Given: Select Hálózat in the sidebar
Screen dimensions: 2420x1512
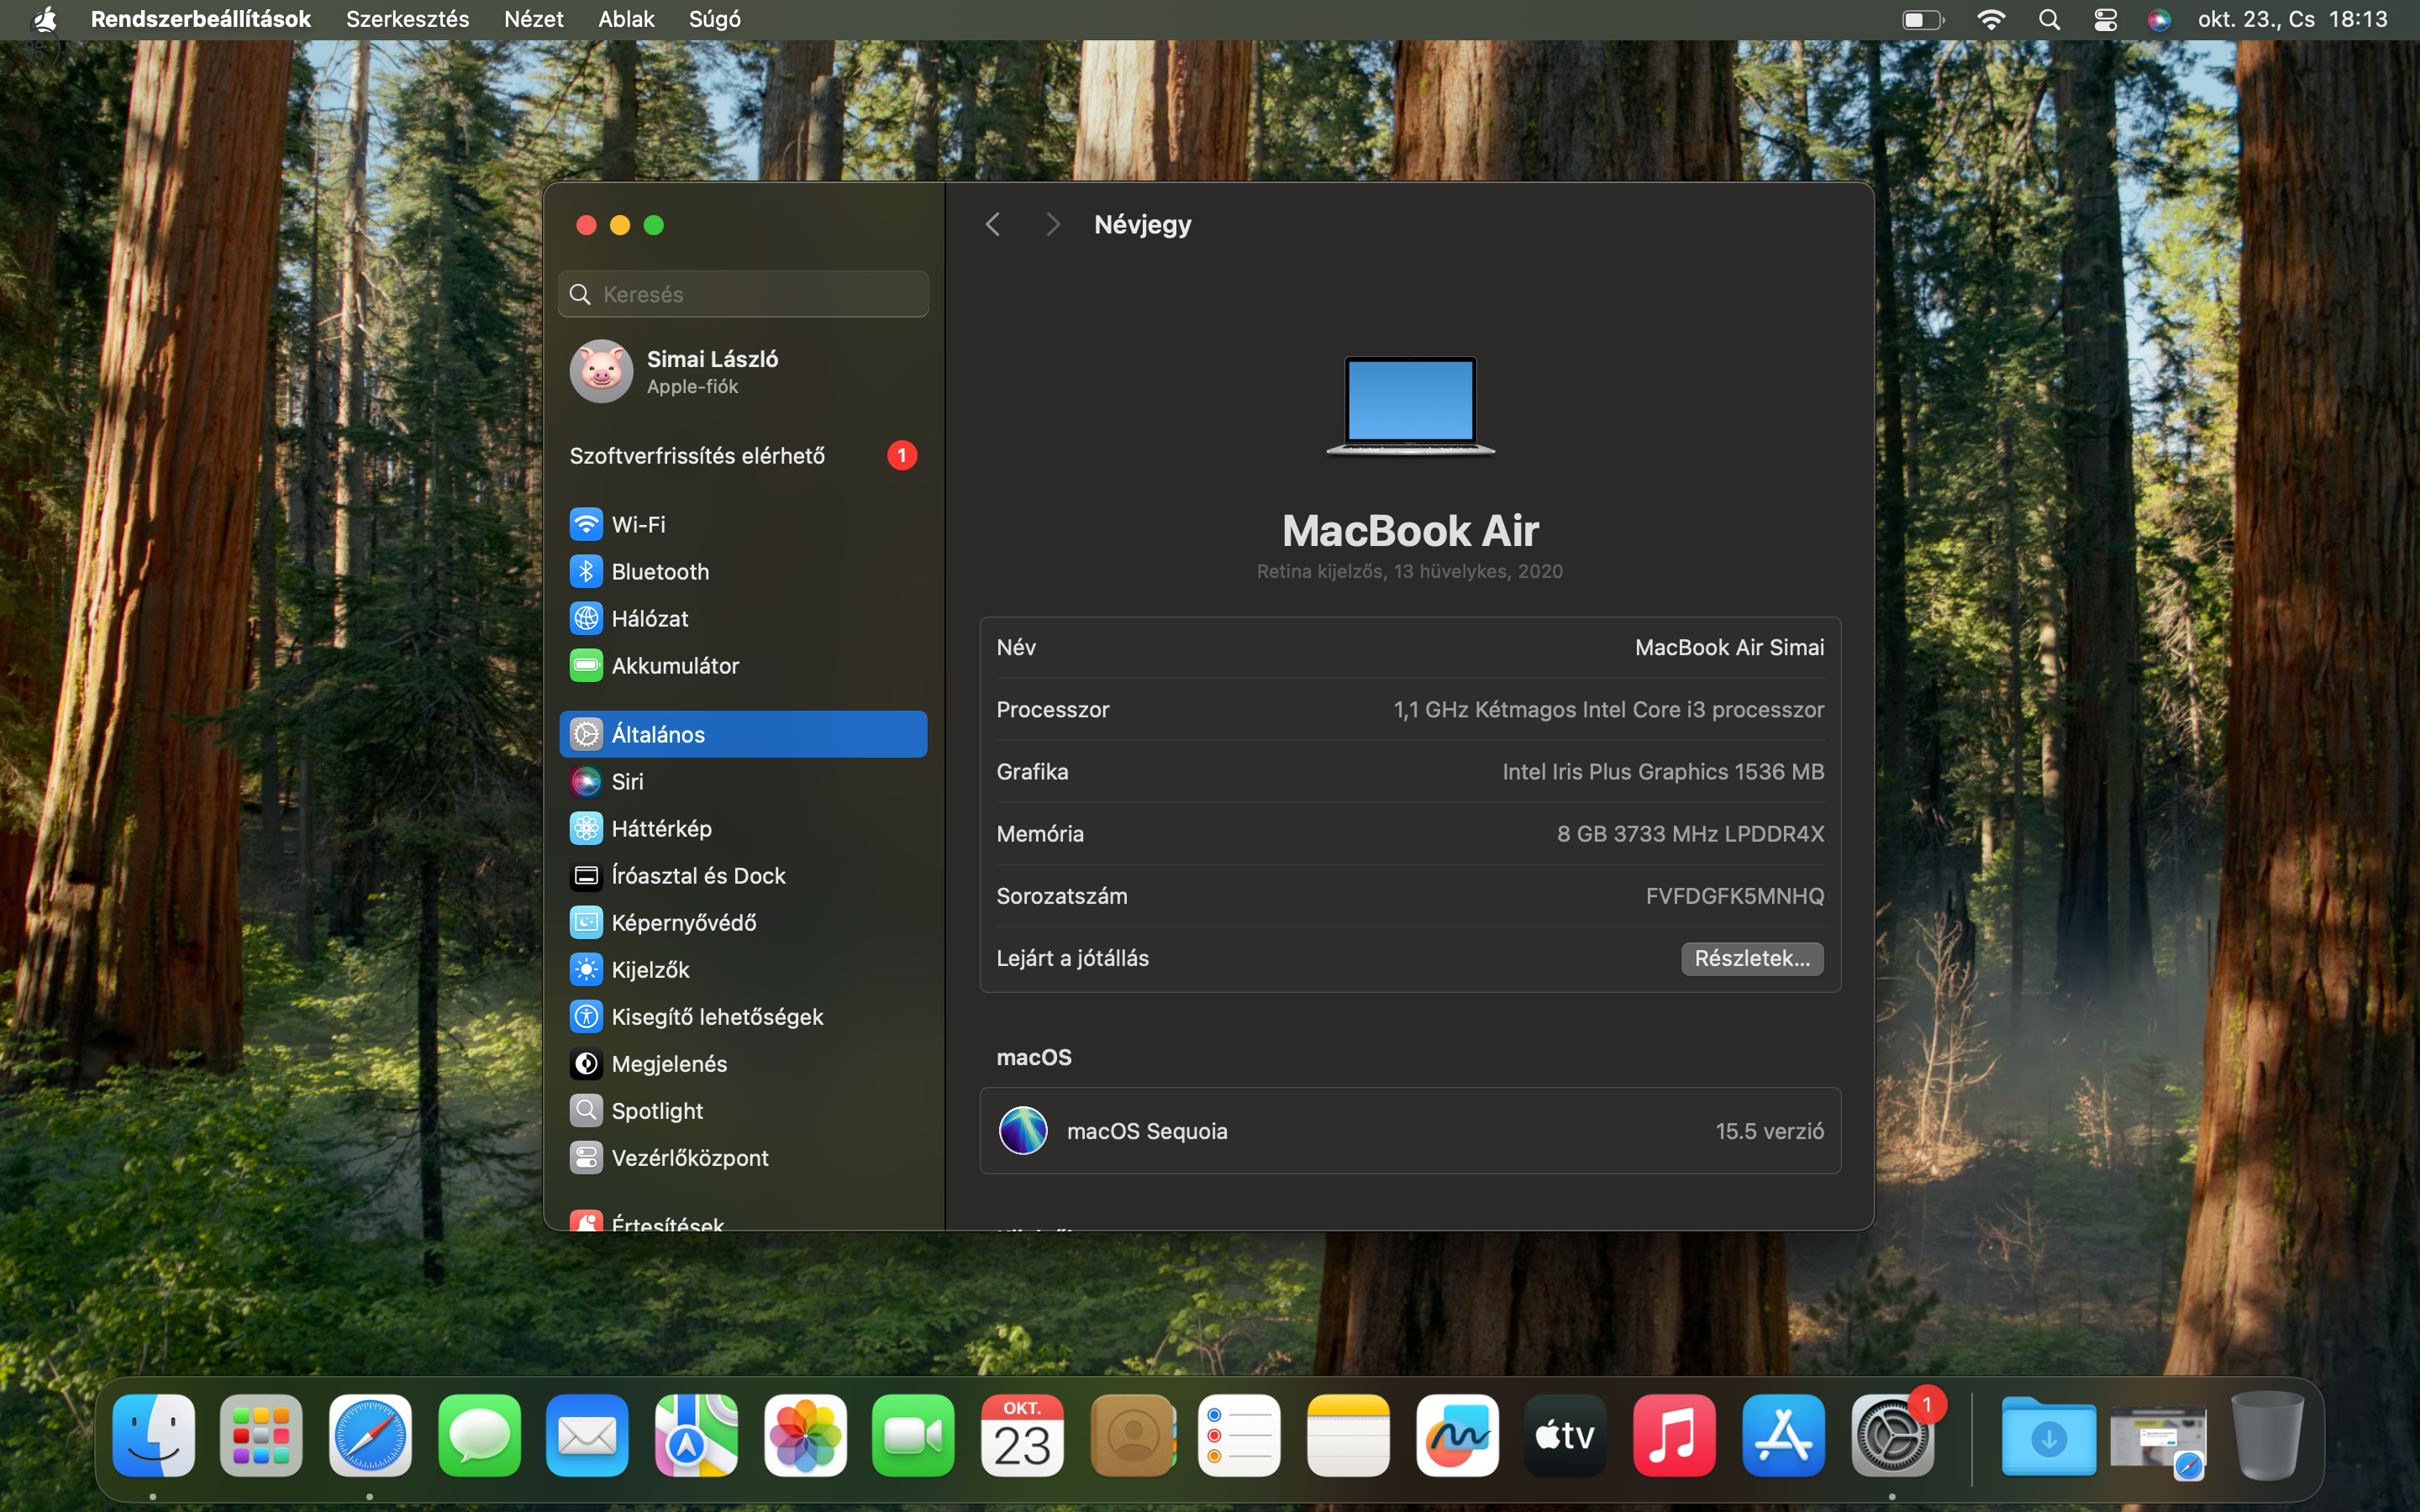Looking at the screenshot, I should pos(649,618).
